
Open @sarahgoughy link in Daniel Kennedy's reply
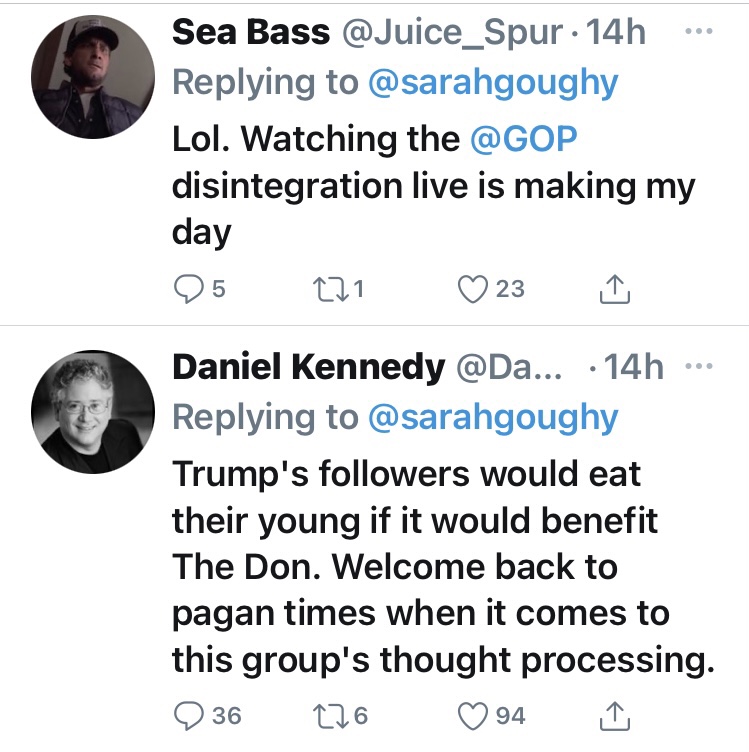click(493, 417)
